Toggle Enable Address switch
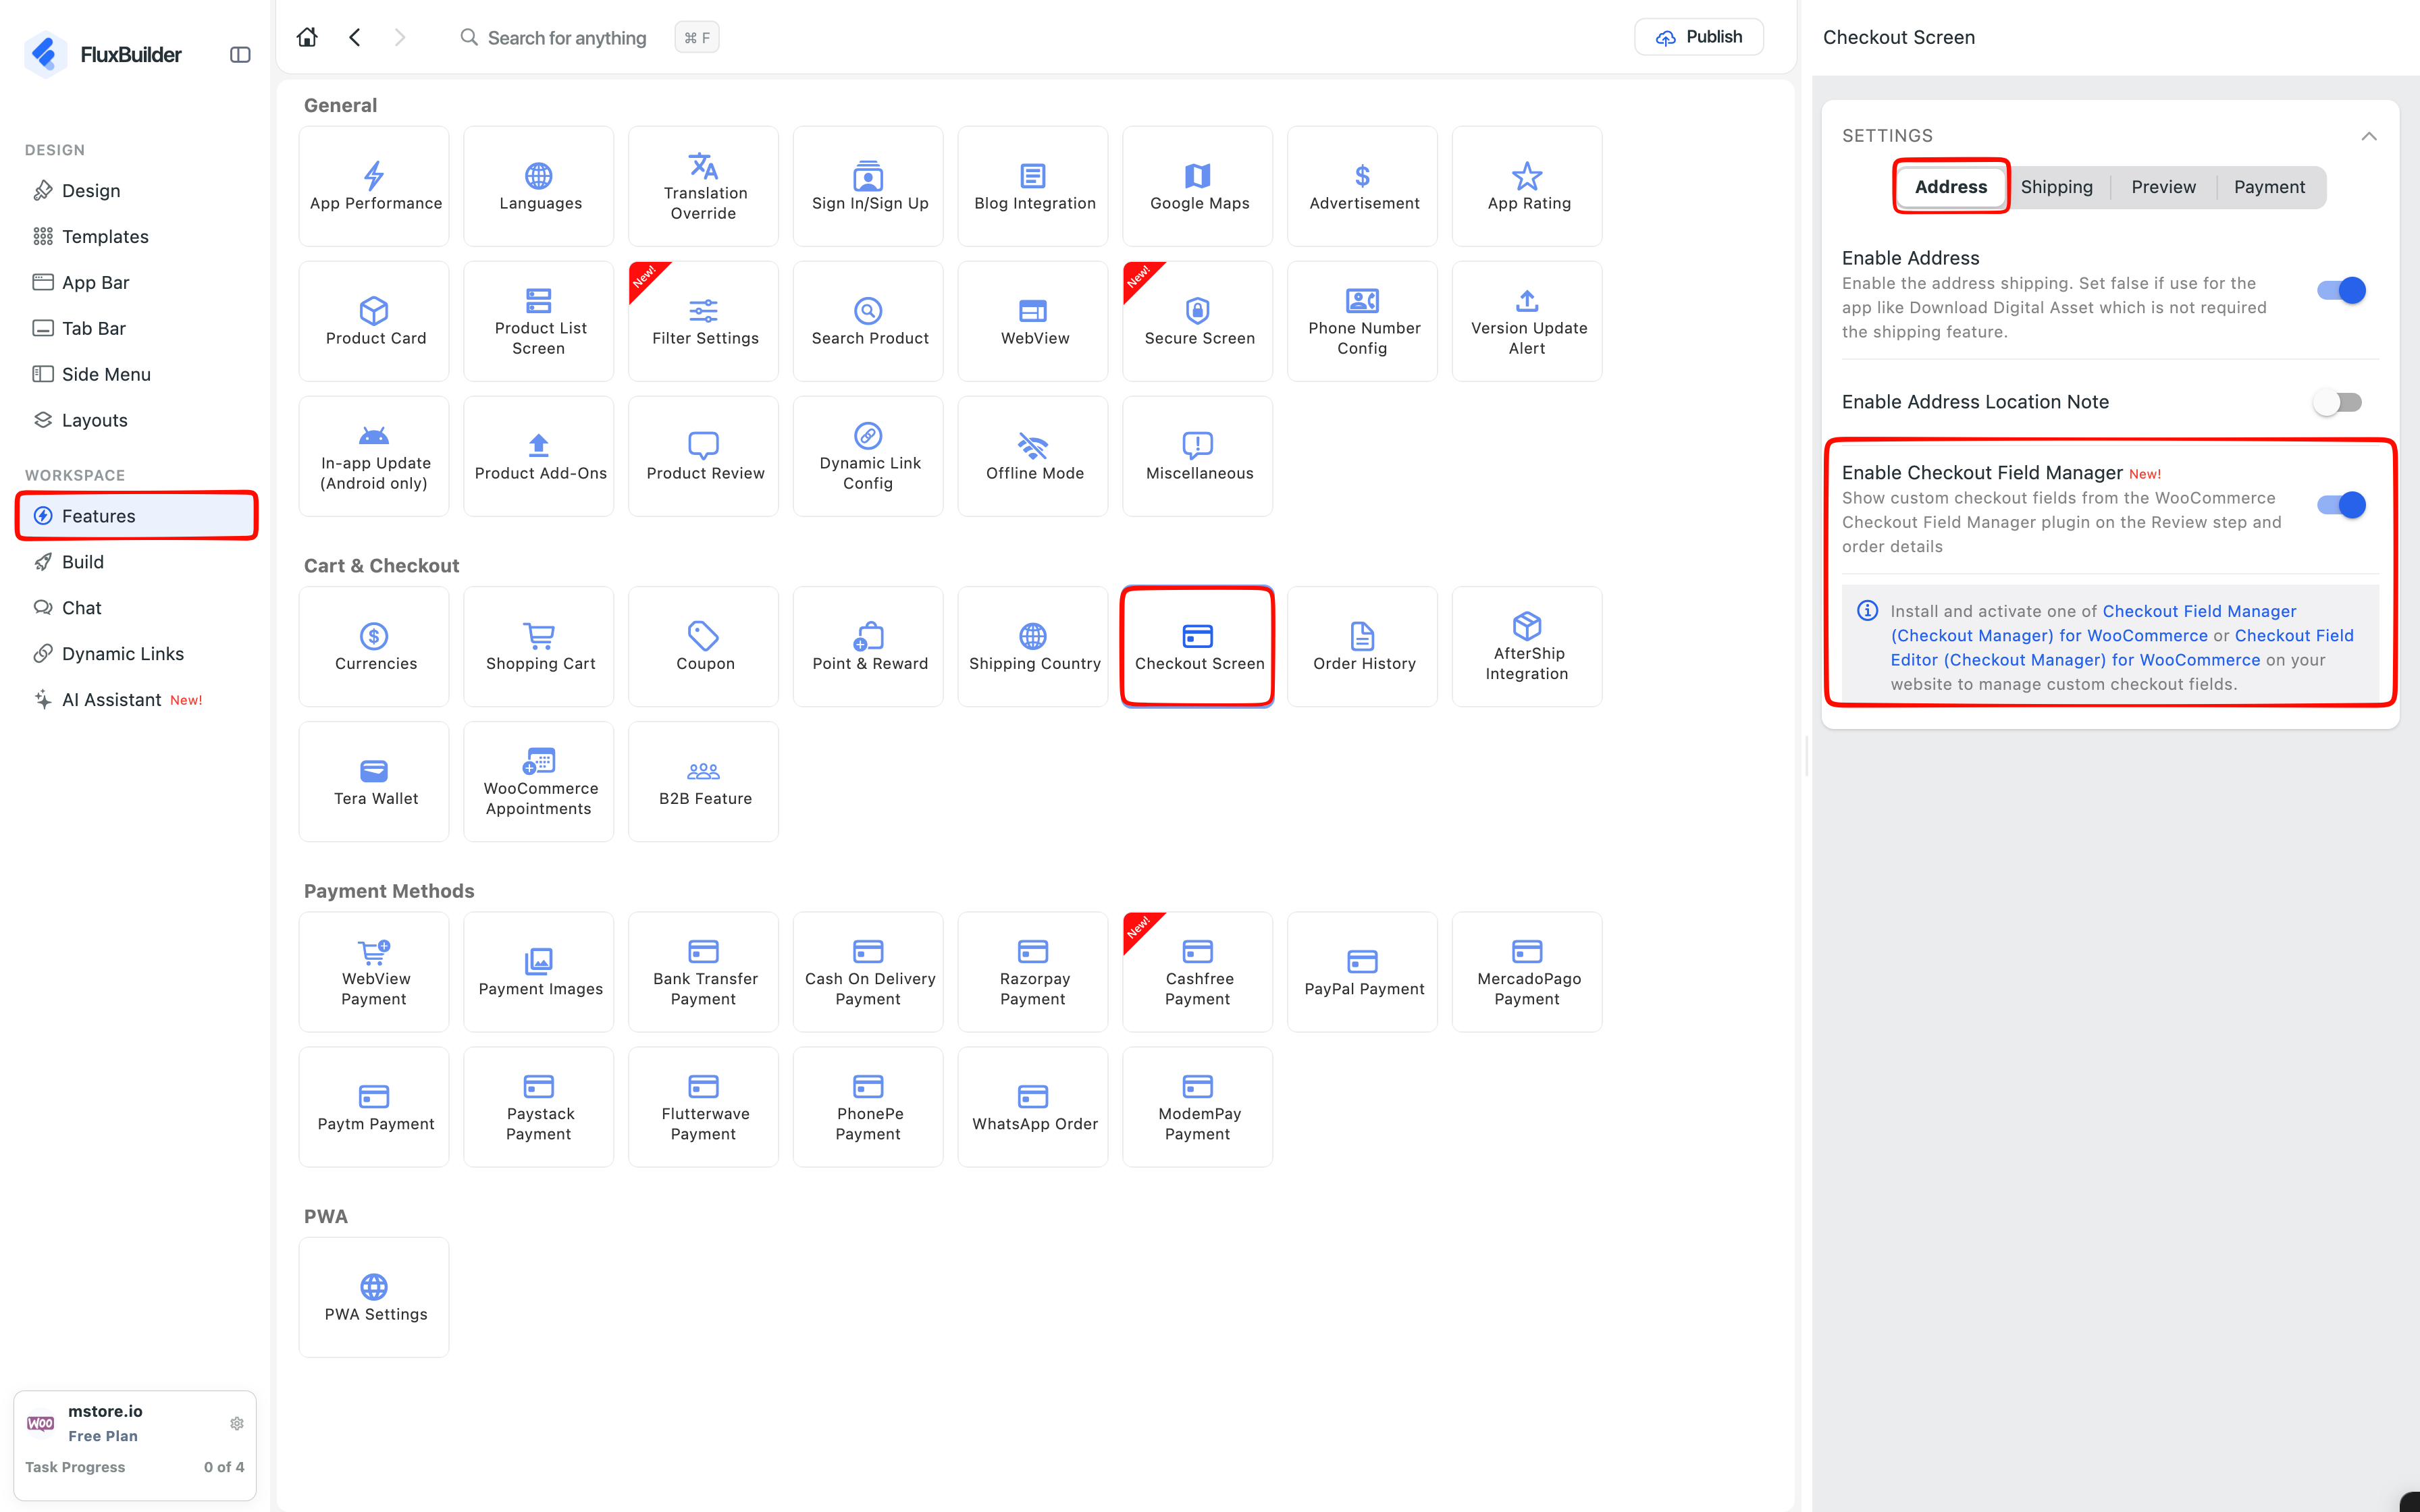Viewport: 2420px width, 1512px height. (x=2341, y=290)
